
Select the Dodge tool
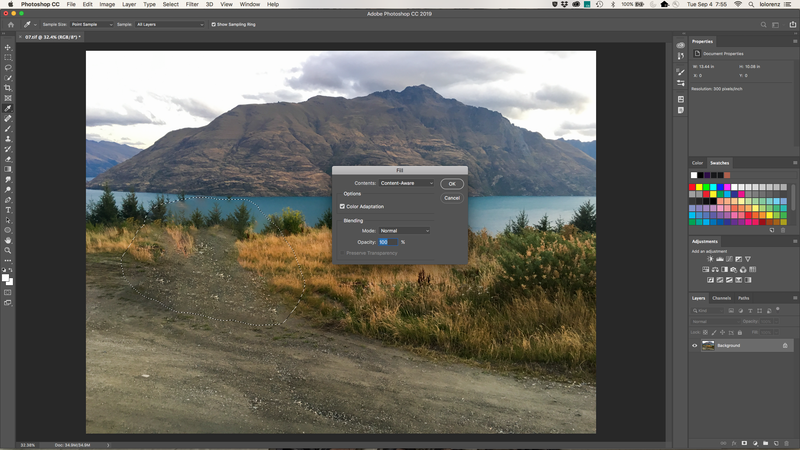[x=8, y=190]
